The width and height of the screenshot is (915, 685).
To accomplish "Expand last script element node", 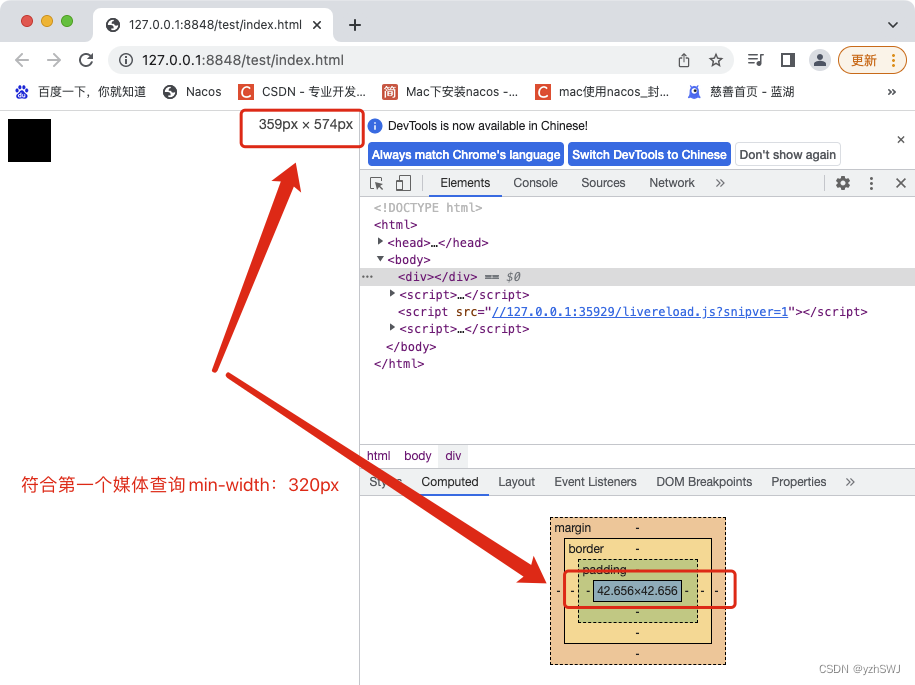I will click(x=392, y=328).
